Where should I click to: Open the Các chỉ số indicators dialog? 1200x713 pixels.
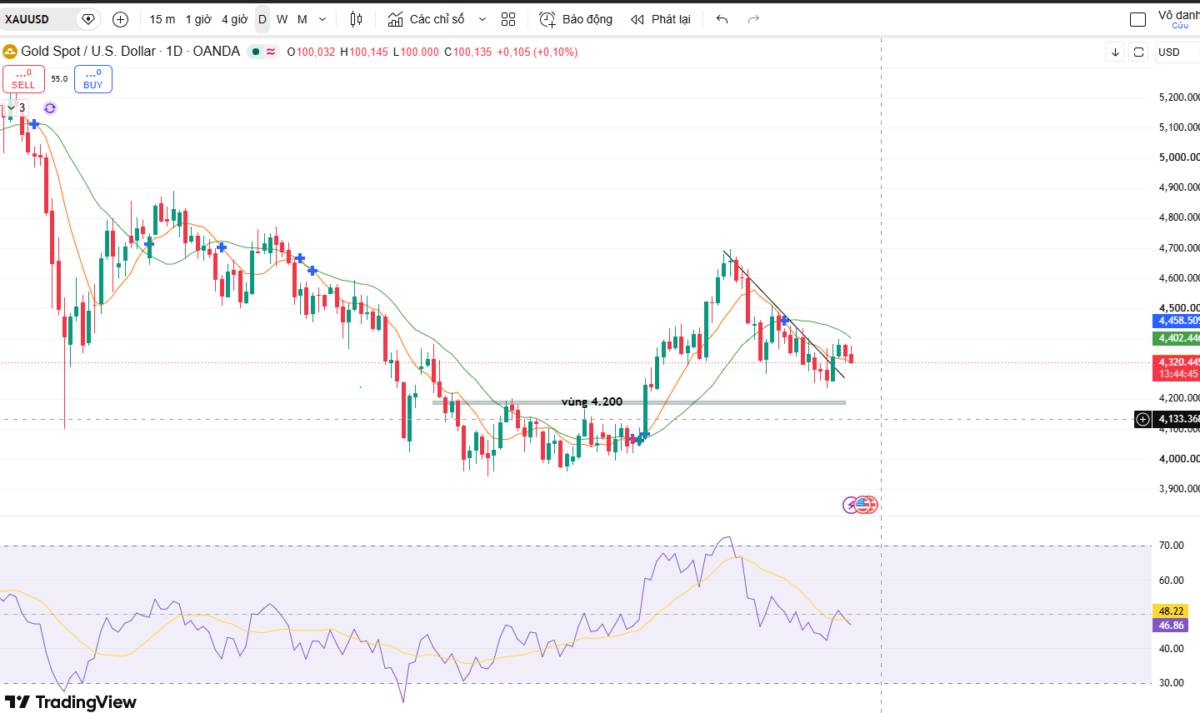pos(426,19)
